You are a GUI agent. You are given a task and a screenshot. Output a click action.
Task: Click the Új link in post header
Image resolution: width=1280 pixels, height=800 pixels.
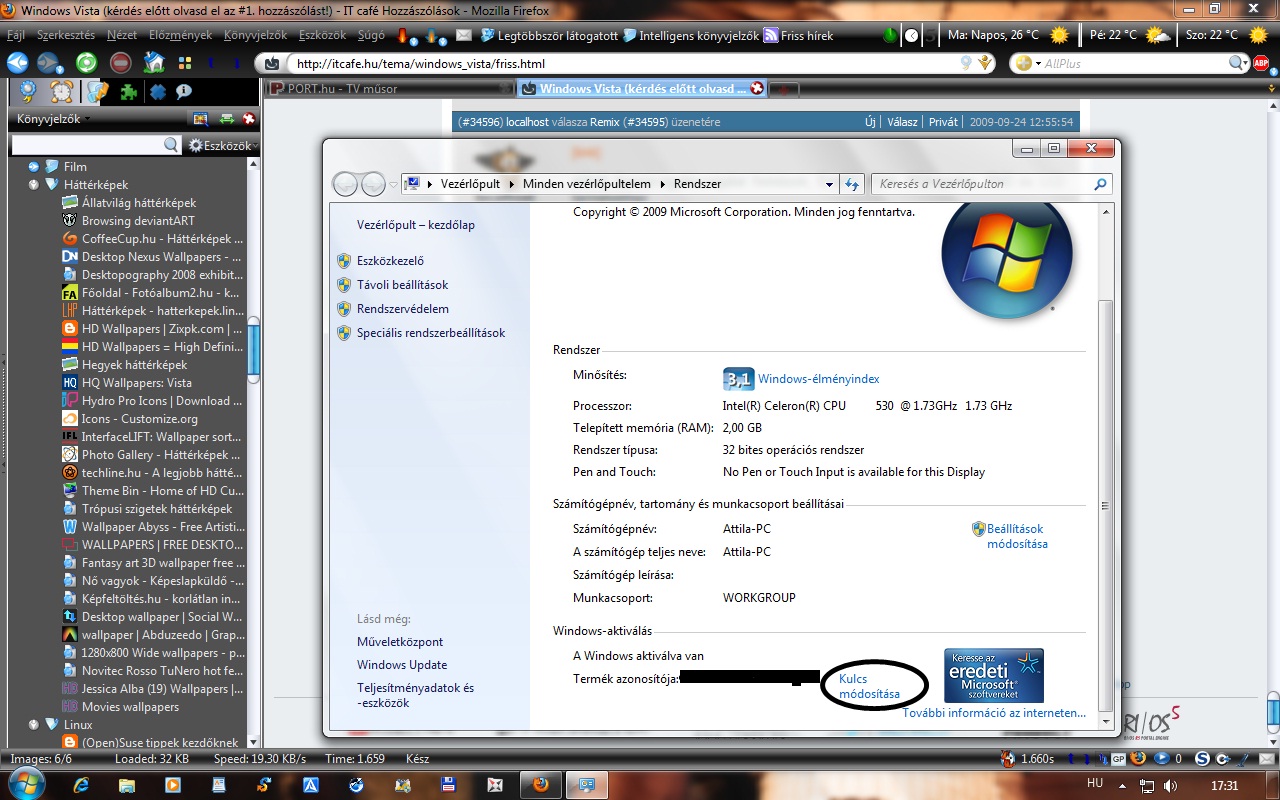click(x=870, y=122)
